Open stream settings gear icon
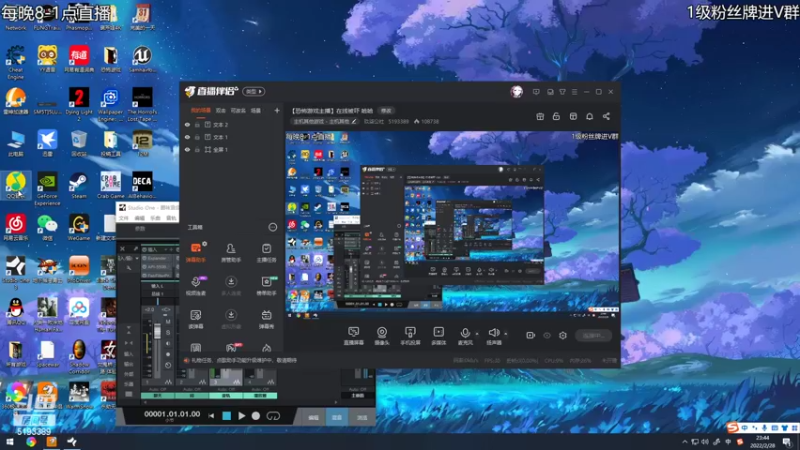Screen dimensions: 800x450 coord(563,335)
